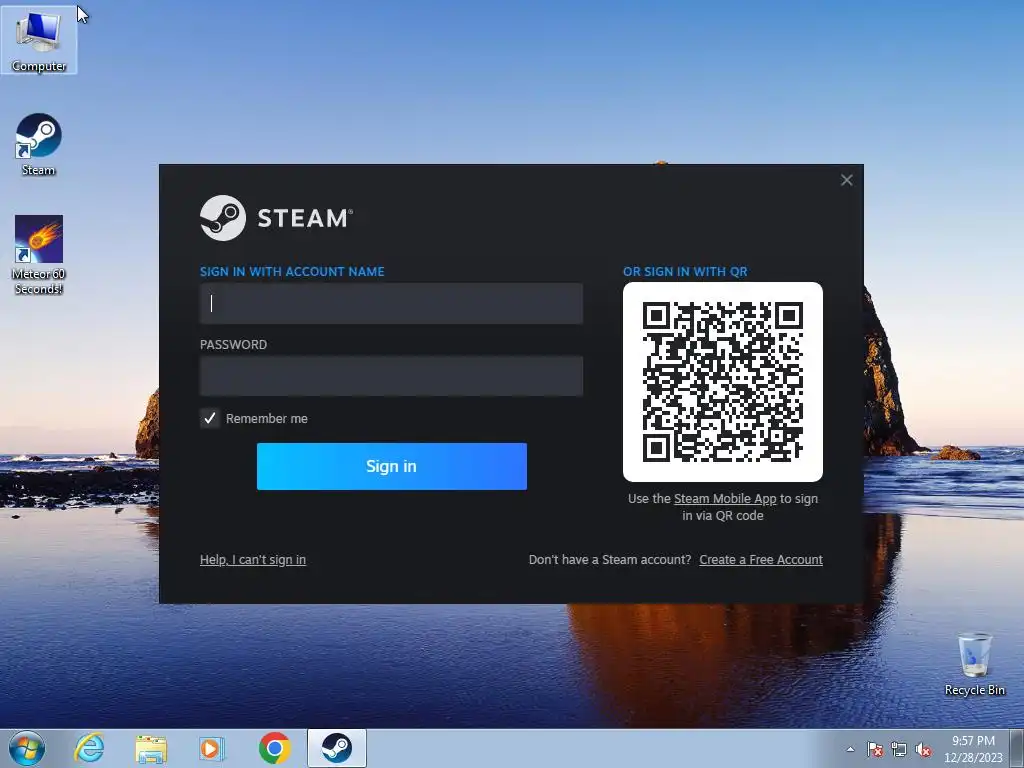1024x768 pixels.
Task: Open the Windows Start menu
Action: click(x=27, y=748)
